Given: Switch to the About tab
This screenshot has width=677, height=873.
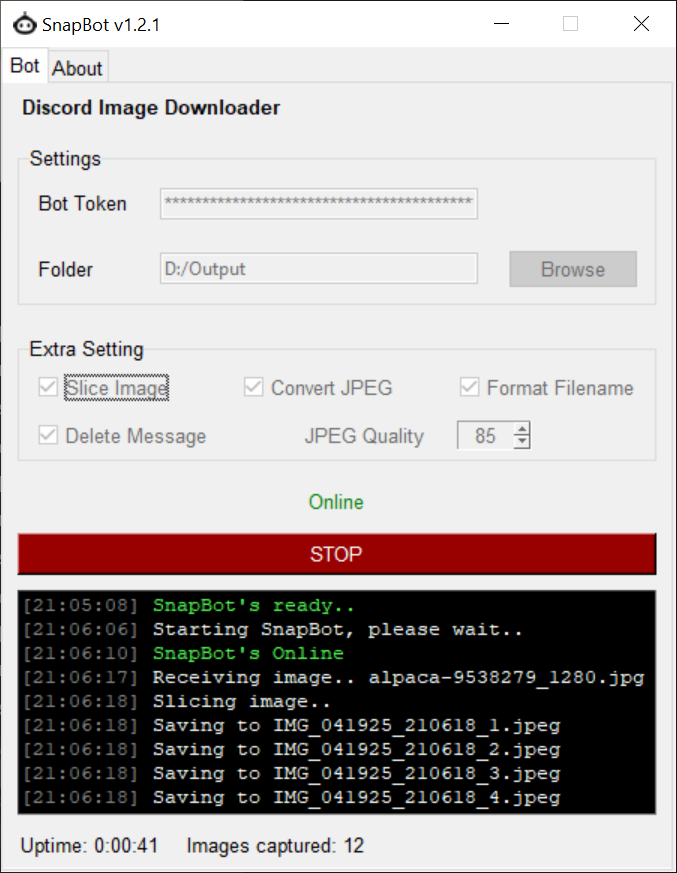Looking at the screenshot, I should click(77, 68).
